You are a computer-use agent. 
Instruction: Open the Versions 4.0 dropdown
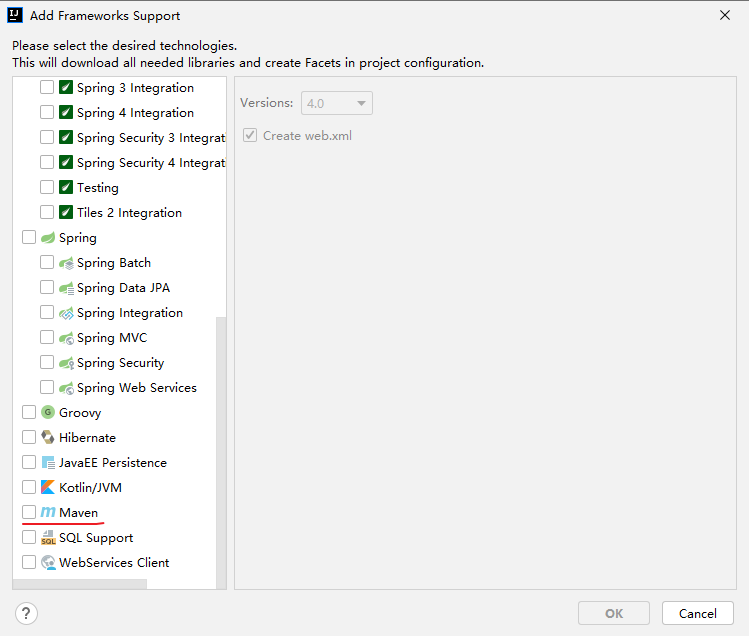point(337,103)
